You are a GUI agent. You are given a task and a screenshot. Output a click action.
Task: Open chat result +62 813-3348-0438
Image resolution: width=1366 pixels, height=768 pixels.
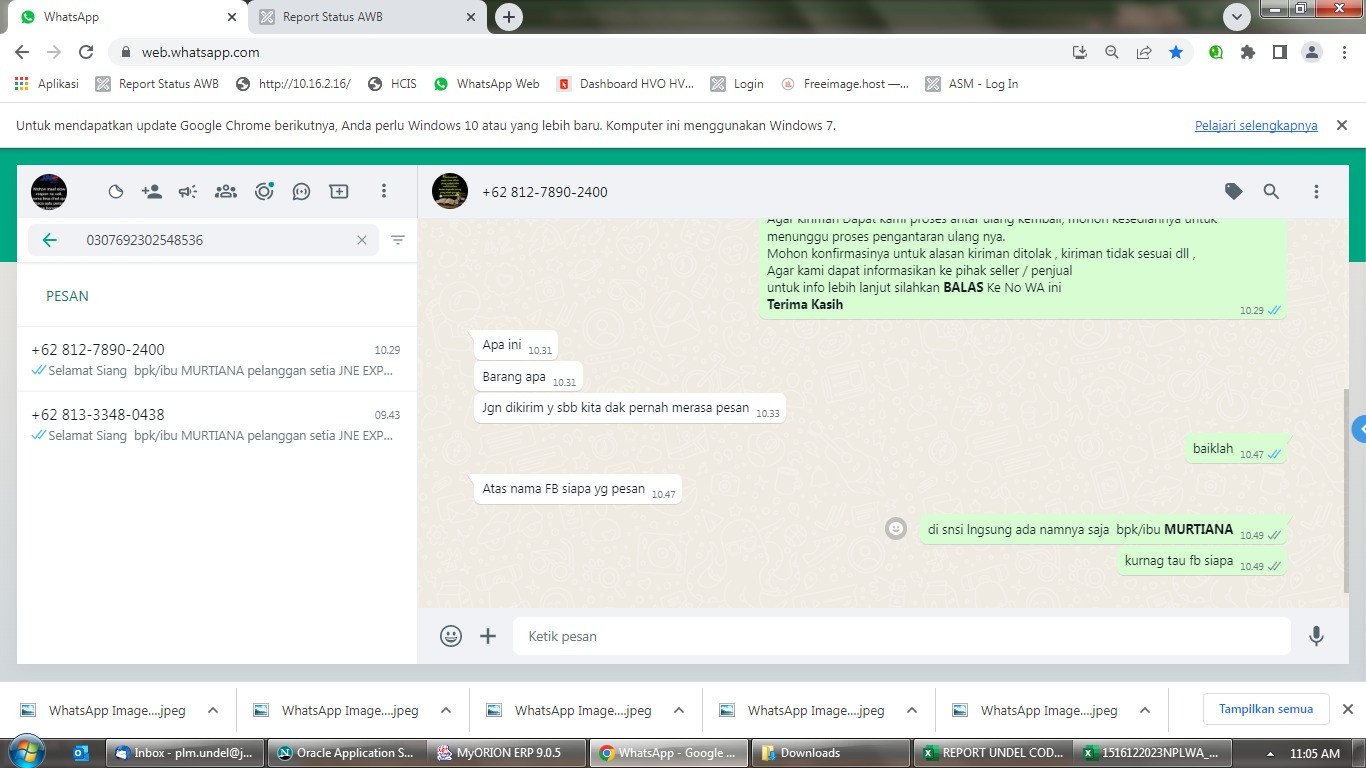[216, 425]
